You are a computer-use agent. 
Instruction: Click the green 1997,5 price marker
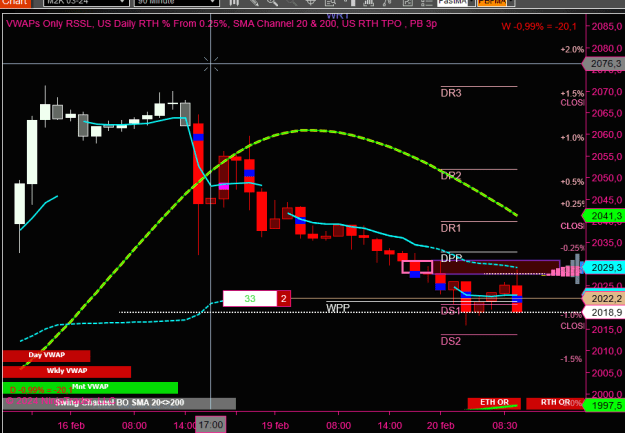point(604,405)
